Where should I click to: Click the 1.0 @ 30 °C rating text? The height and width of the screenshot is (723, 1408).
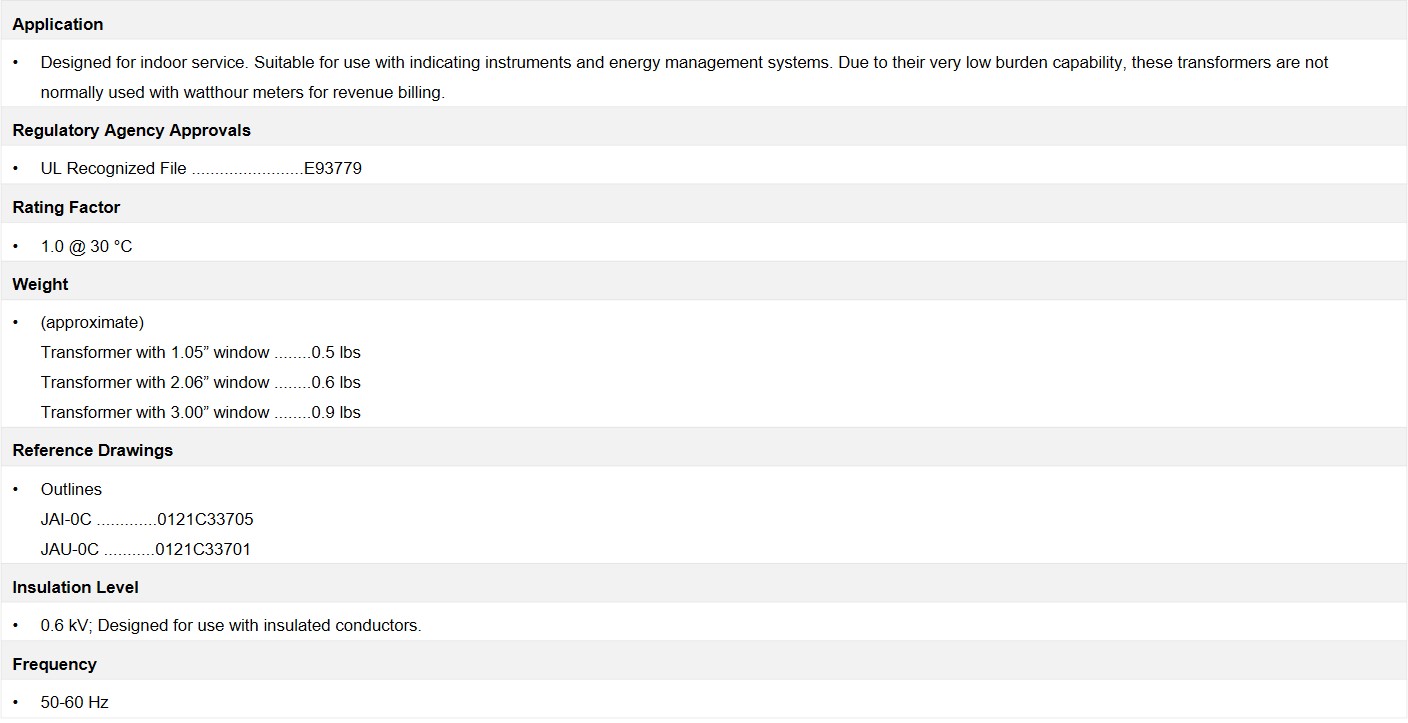pos(86,246)
